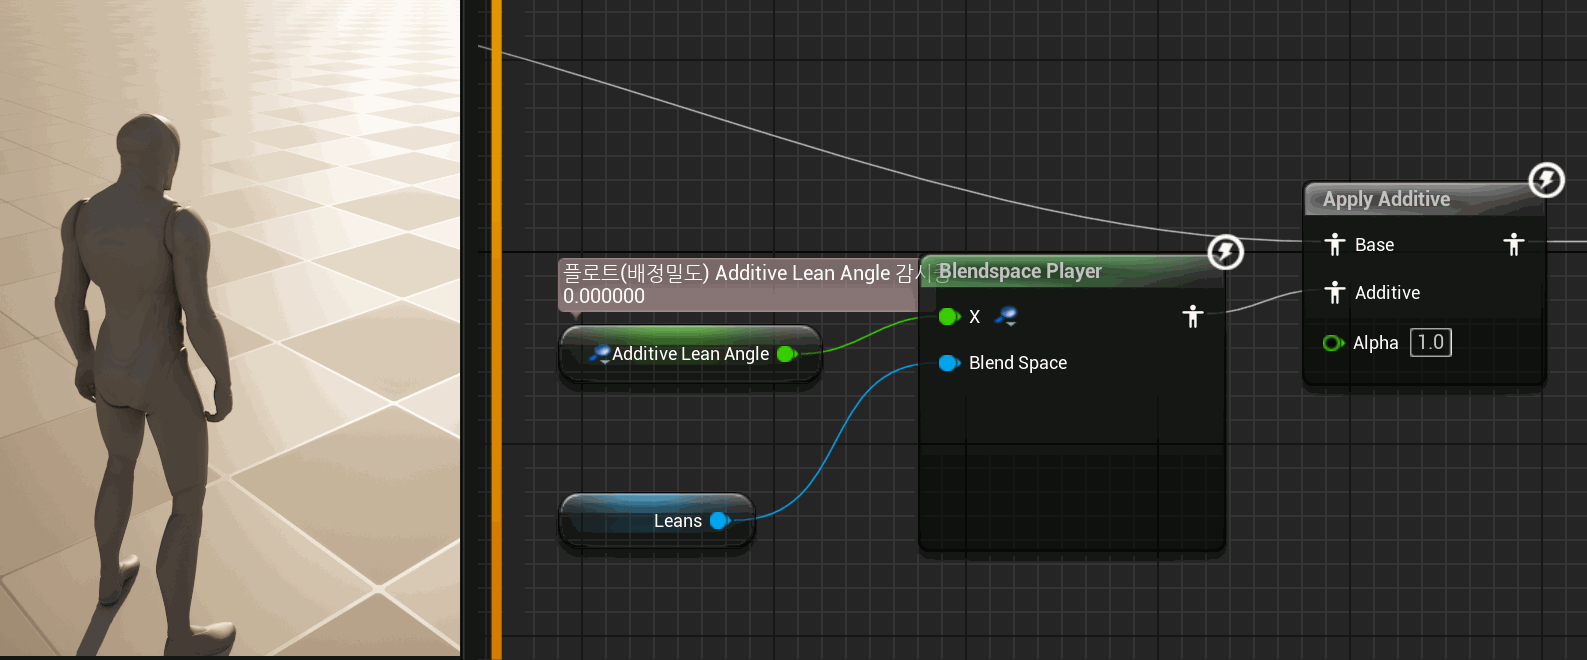
Task: Click the X green input pin
Action: coord(949,317)
